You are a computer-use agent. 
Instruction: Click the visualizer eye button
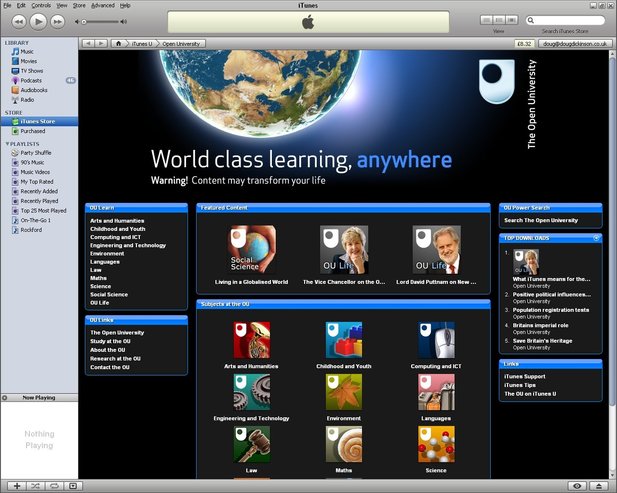click(x=577, y=486)
